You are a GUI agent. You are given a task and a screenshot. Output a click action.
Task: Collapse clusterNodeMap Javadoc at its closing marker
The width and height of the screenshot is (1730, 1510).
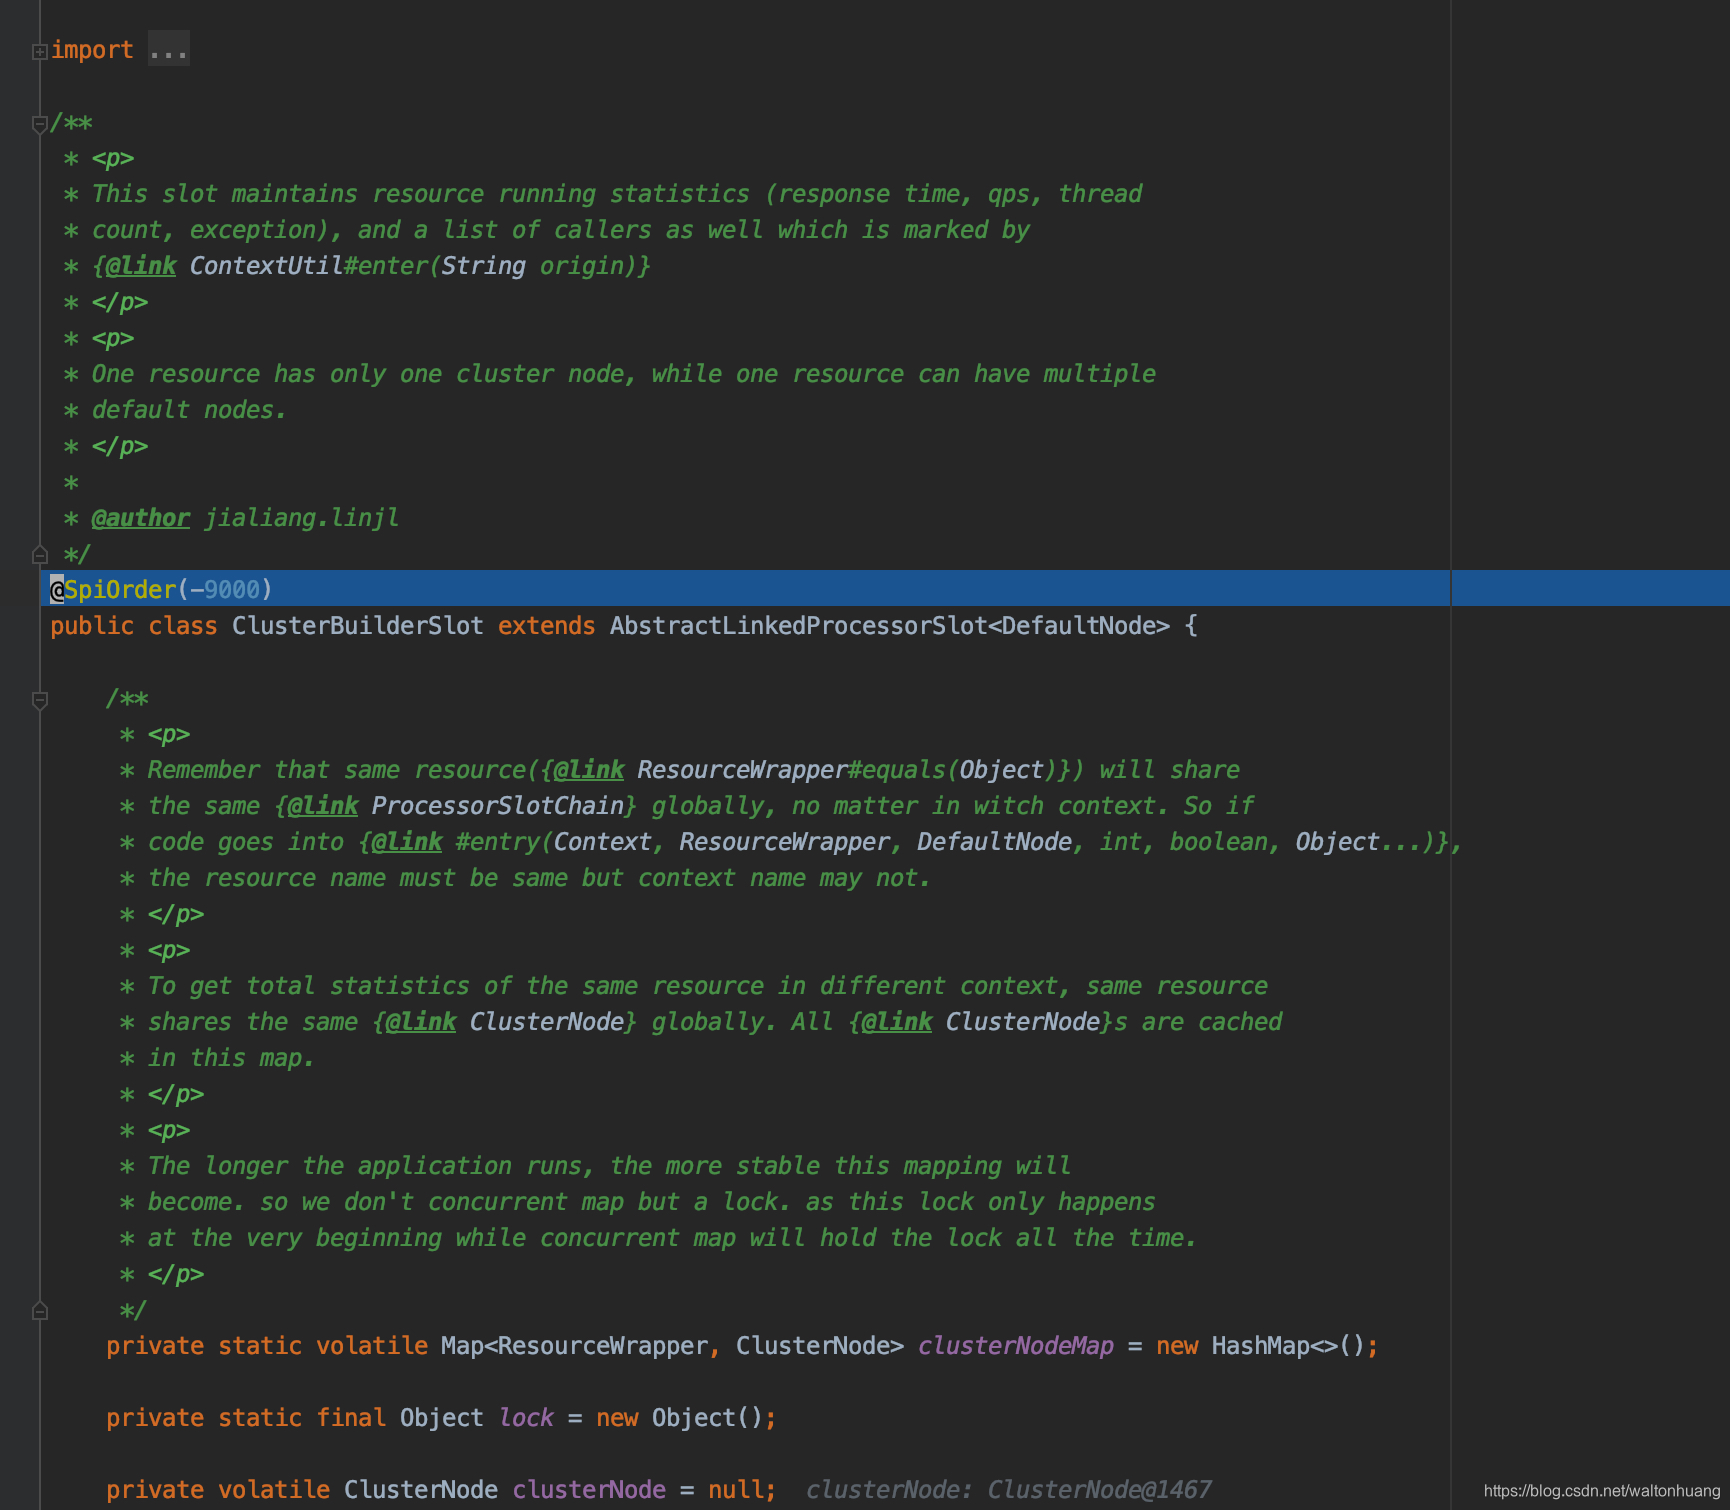[40, 1310]
